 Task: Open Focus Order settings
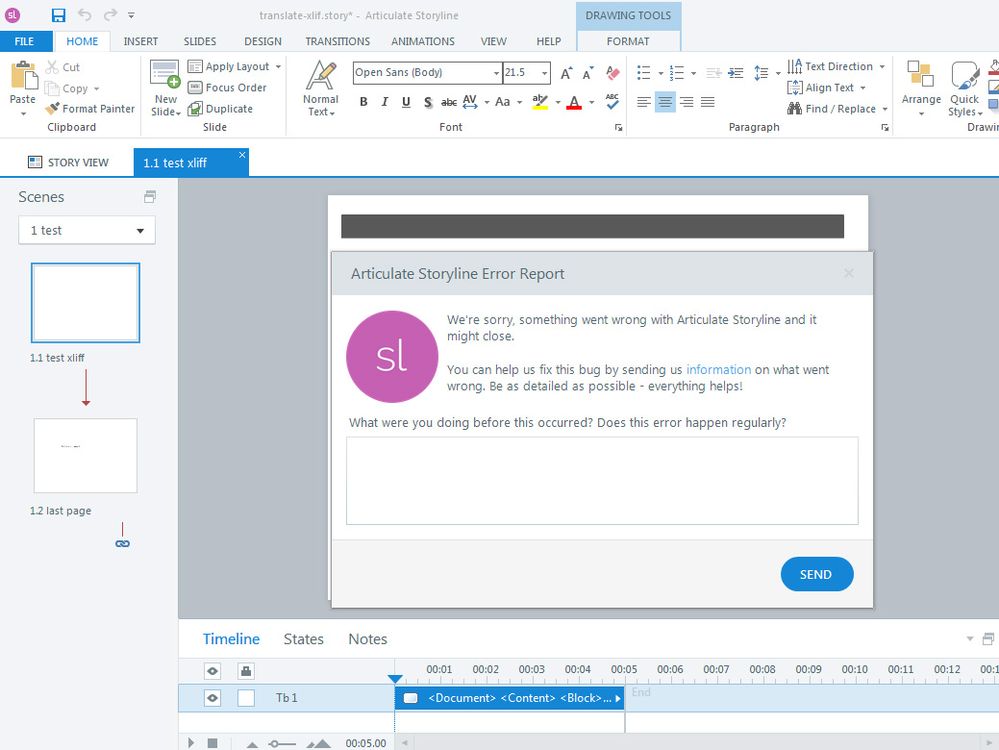pos(227,87)
